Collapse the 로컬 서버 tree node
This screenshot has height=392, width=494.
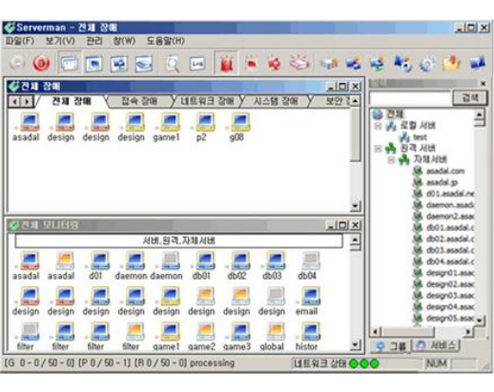pyautogui.click(x=378, y=126)
